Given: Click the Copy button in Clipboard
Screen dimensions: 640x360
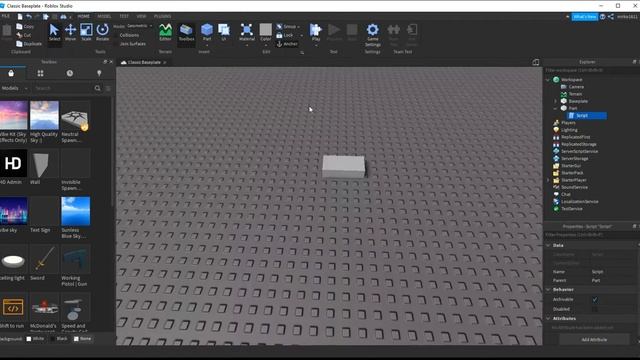Looking at the screenshot, I should click(x=25, y=27).
